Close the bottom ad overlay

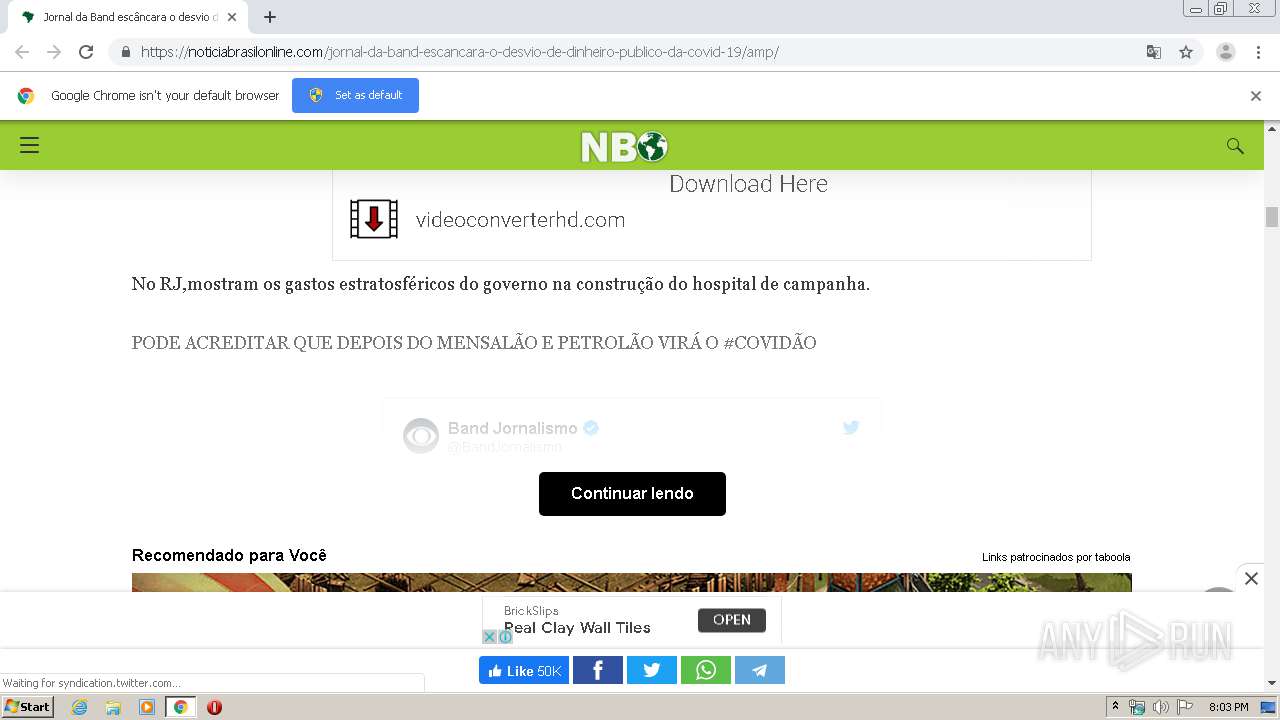point(1251,578)
